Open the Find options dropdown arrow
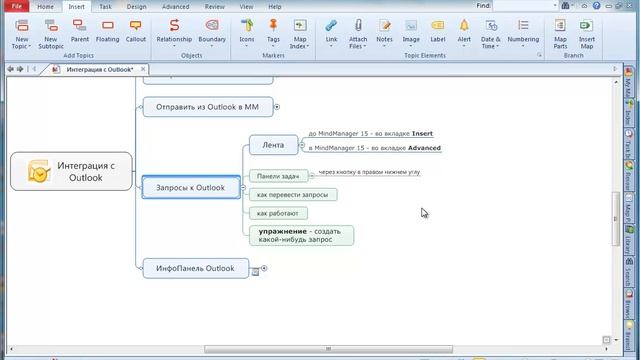Image resolution: width=640 pixels, height=360 pixels. click(x=555, y=6)
